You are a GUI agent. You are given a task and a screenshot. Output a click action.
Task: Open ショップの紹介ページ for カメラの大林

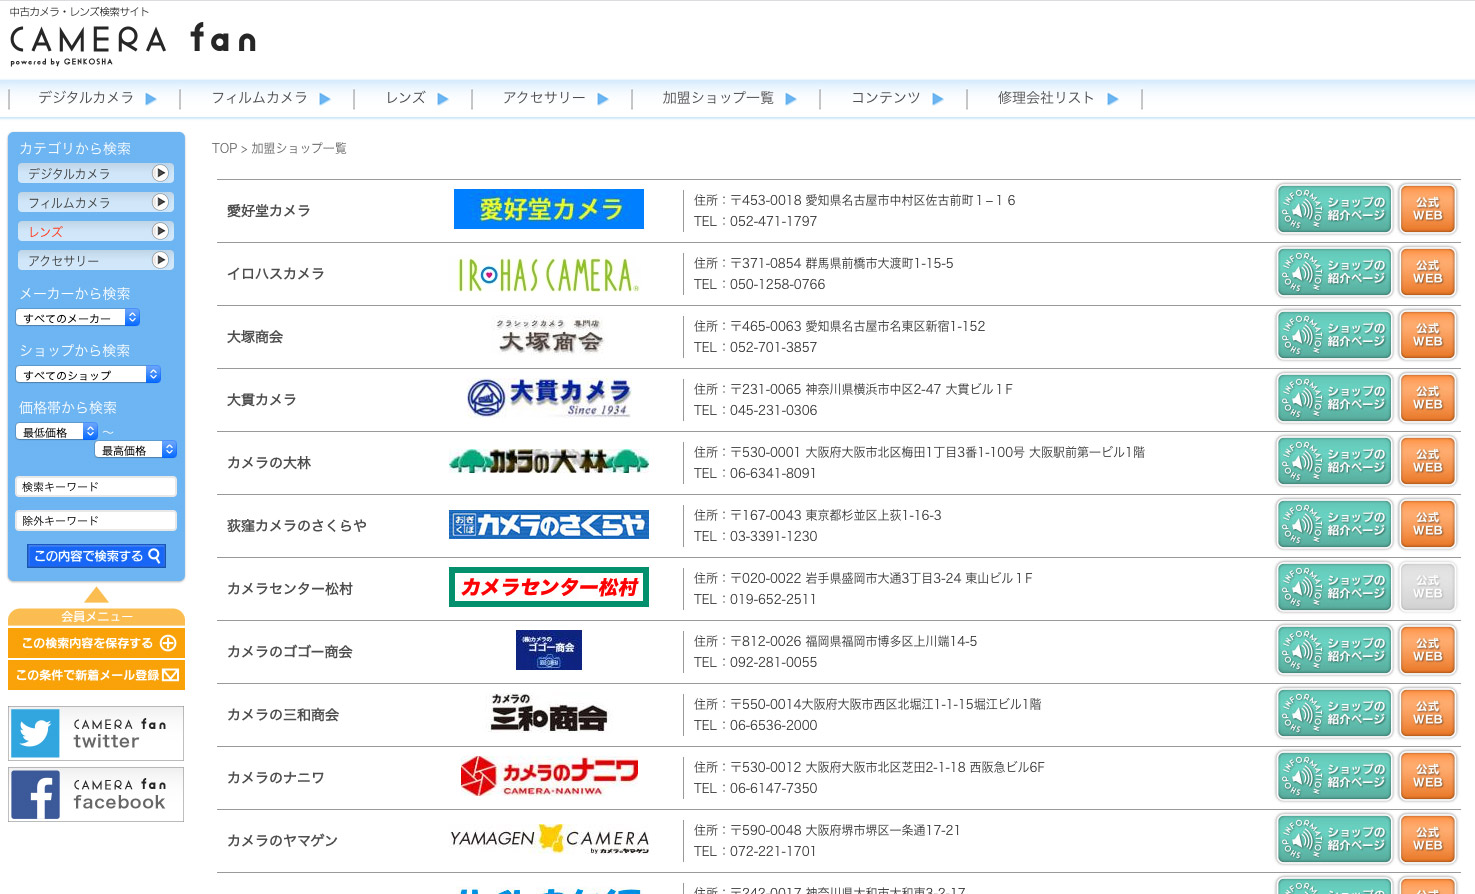pyautogui.click(x=1335, y=461)
